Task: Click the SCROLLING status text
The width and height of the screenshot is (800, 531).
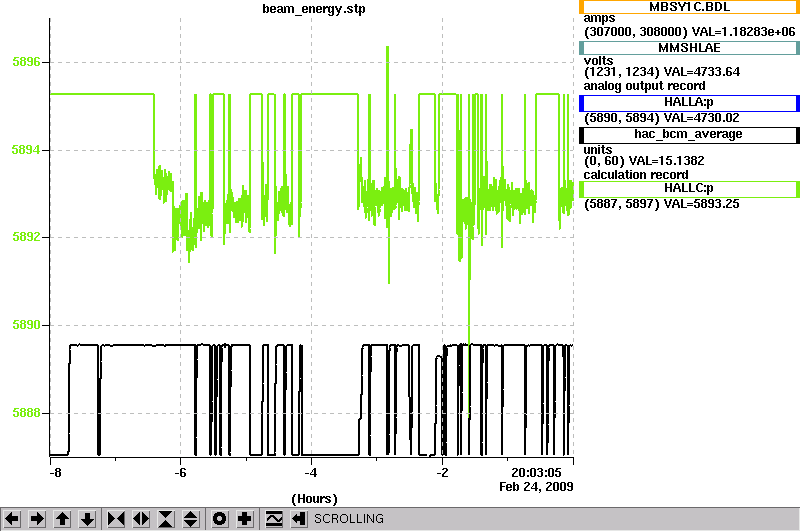Action: (x=349, y=519)
